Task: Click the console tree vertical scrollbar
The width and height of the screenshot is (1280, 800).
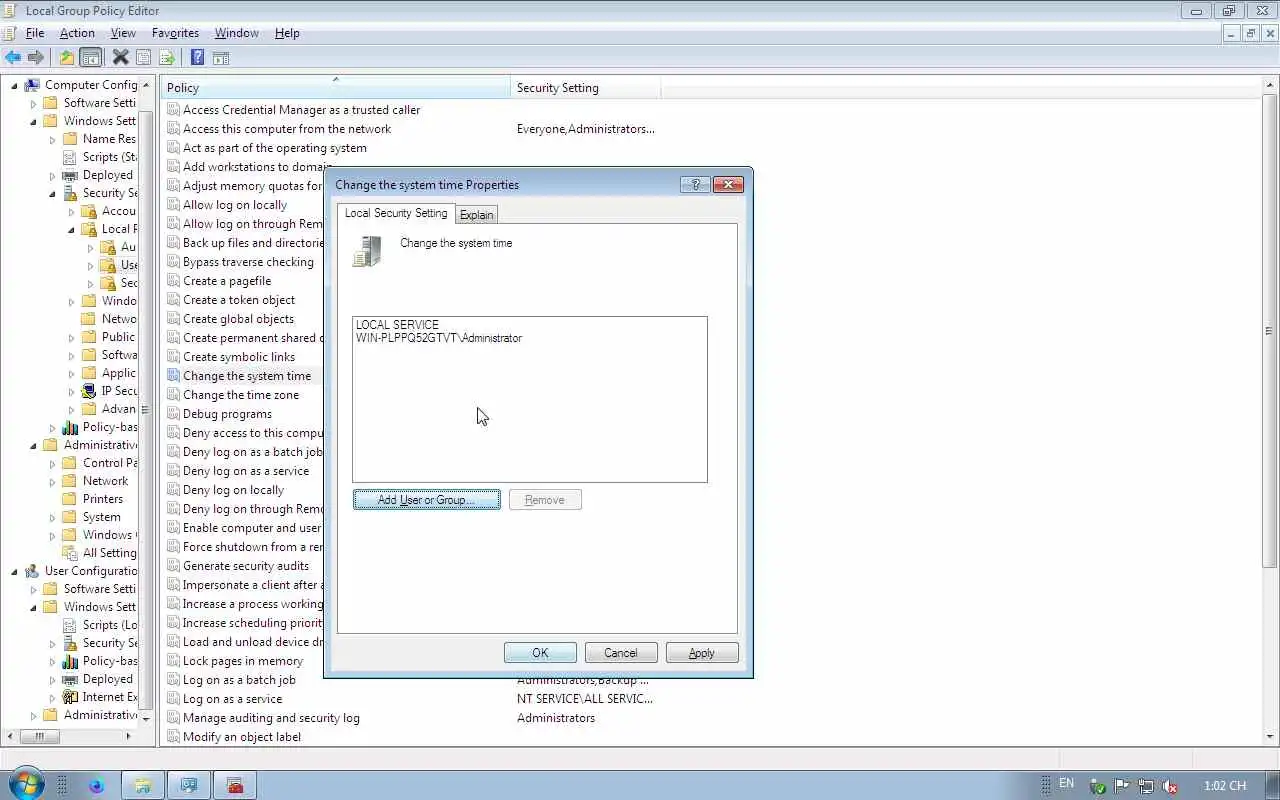Action: 146,410
